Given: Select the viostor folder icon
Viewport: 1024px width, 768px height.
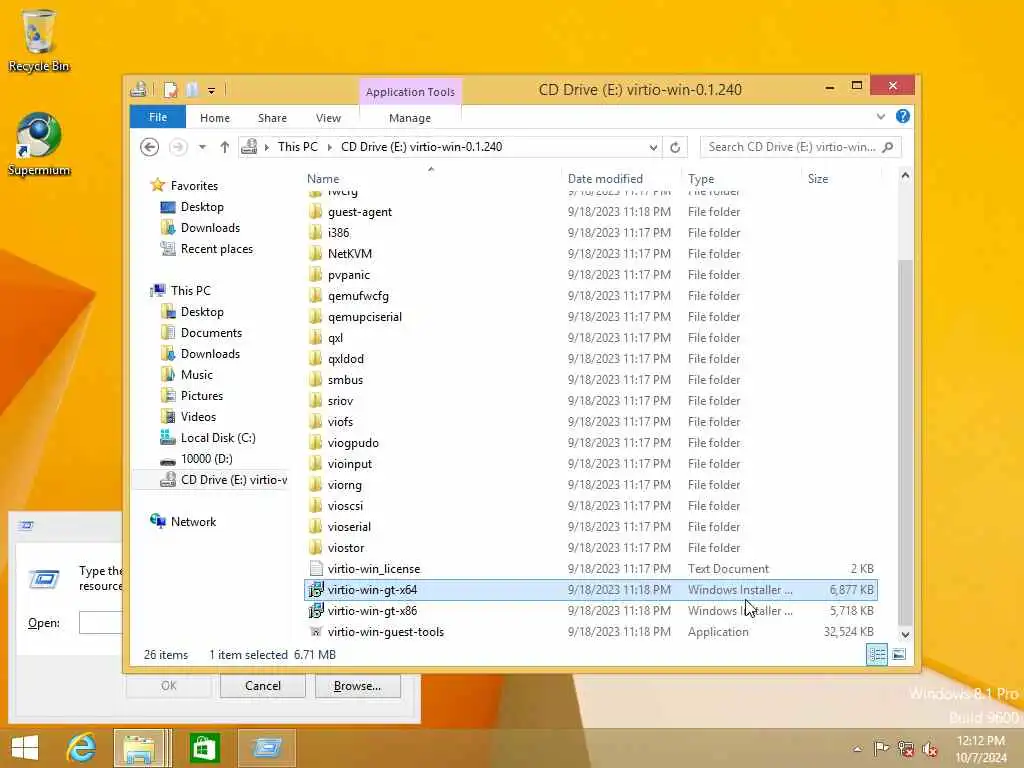Looking at the screenshot, I should (315, 547).
